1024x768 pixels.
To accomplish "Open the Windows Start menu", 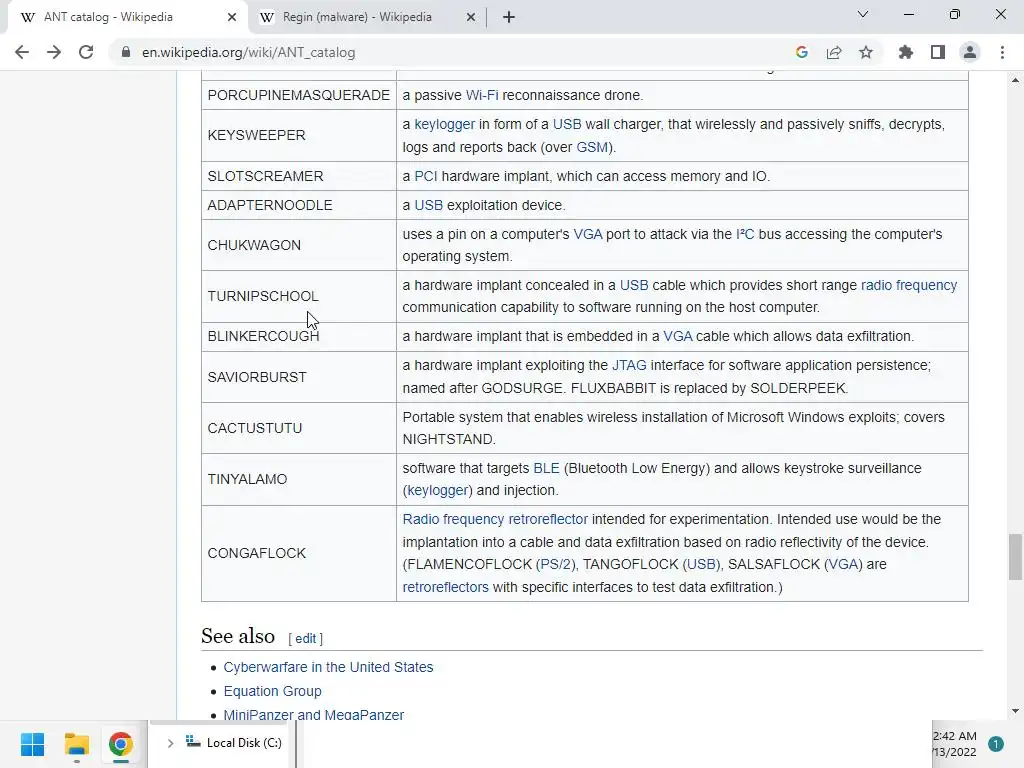I will point(33,744).
